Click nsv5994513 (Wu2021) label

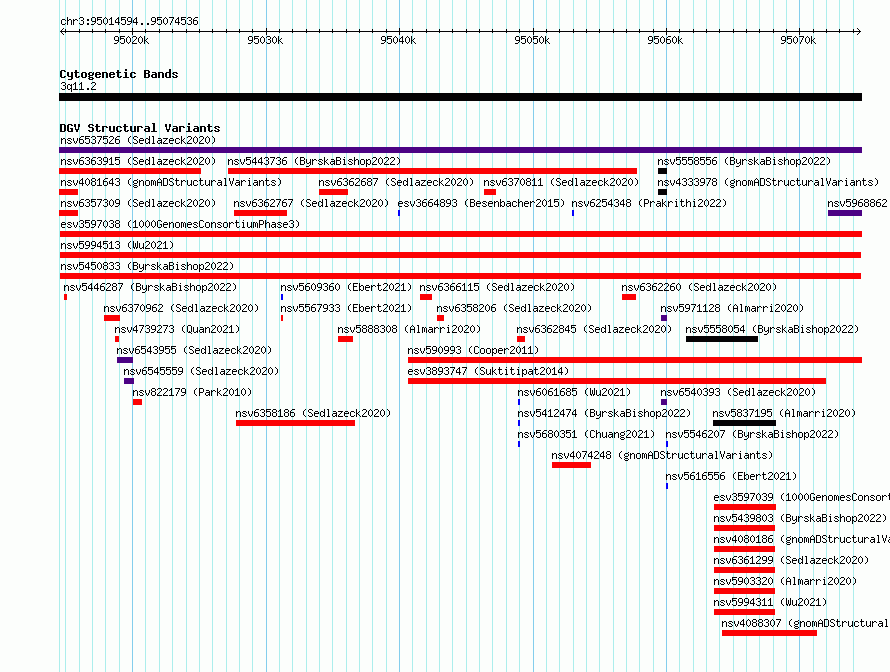[x=117, y=245]
